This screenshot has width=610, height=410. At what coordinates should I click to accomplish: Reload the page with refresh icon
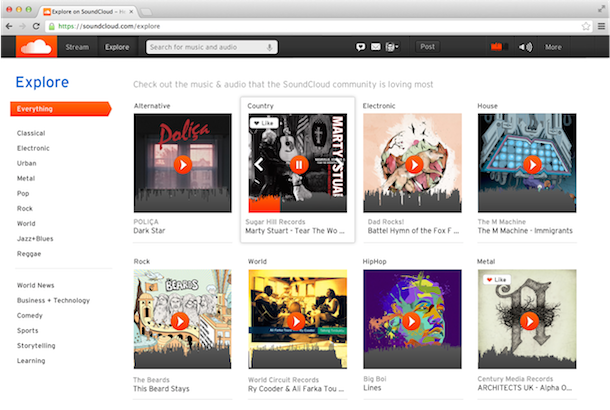36,26
